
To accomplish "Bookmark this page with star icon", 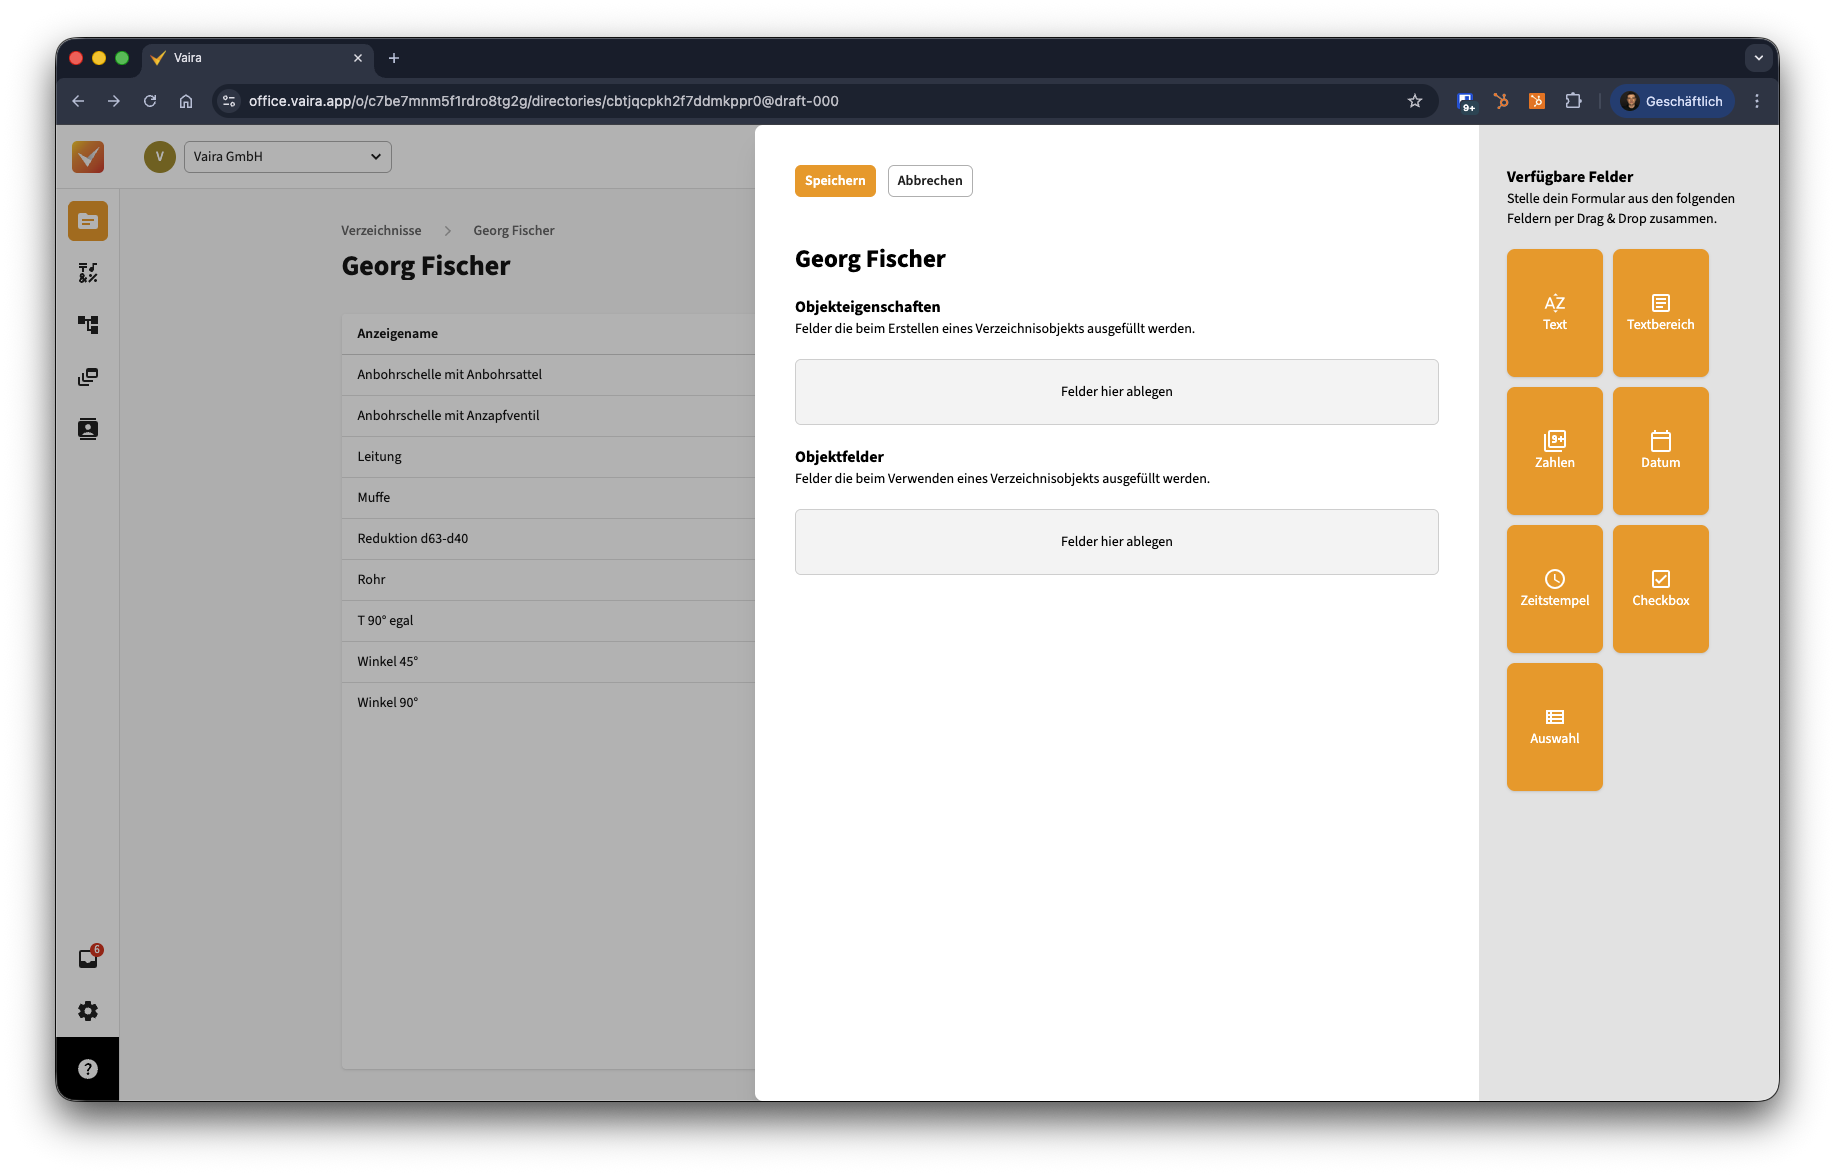I will click(x=1414, y=101).
